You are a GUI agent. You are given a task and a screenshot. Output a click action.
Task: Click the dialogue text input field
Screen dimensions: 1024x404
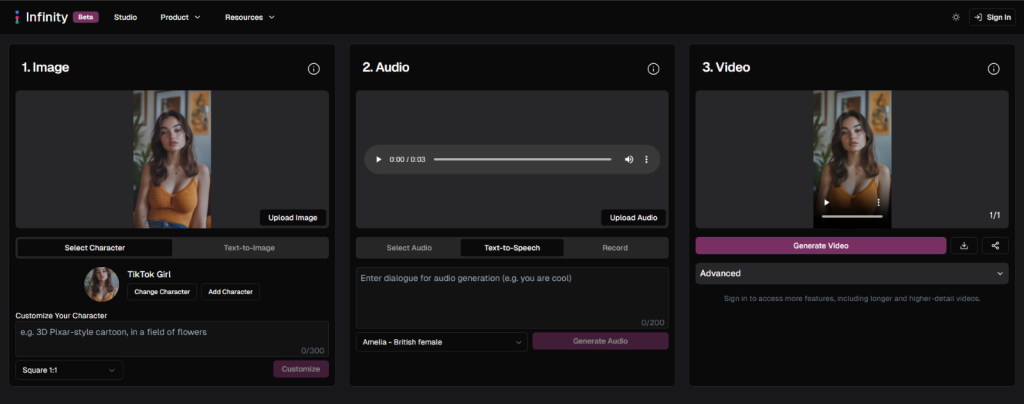click(x=511, y=295)
